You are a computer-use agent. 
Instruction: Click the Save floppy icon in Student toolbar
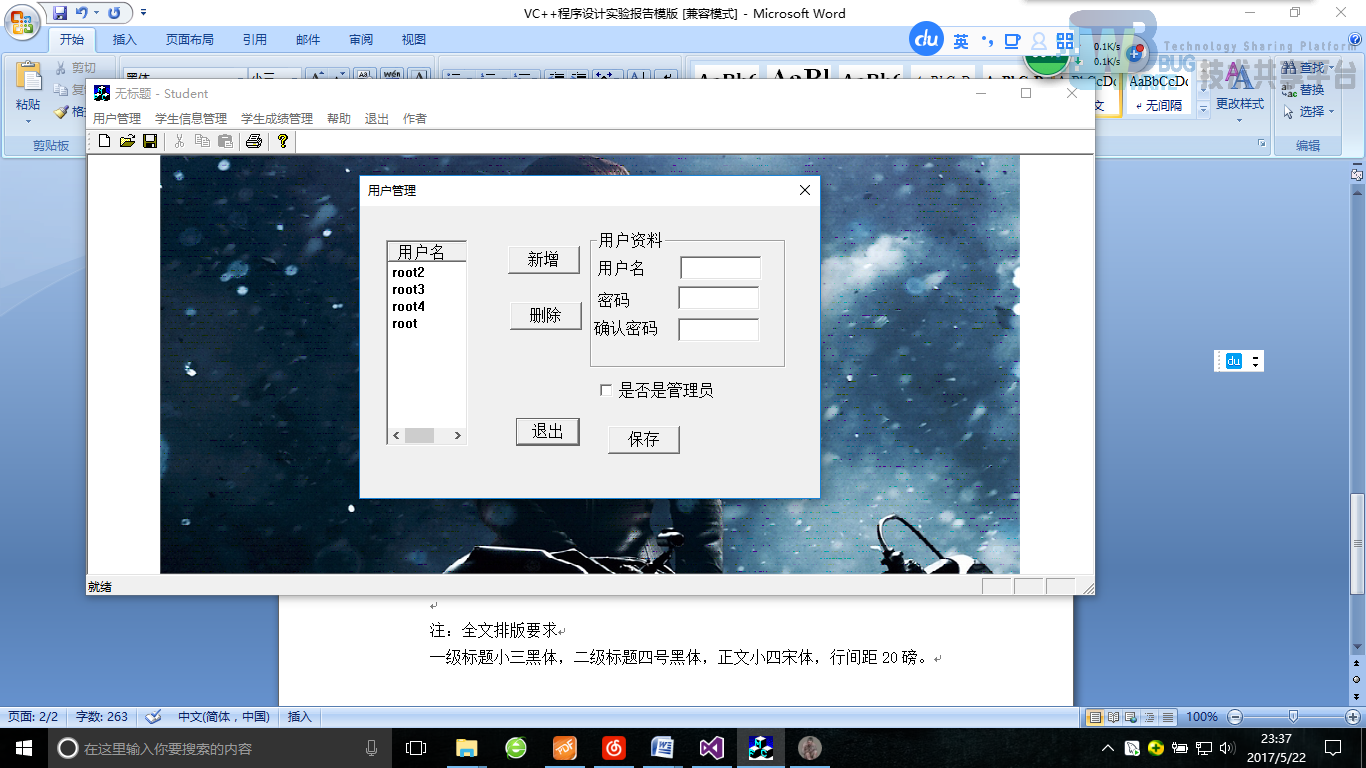pos(150,141)
